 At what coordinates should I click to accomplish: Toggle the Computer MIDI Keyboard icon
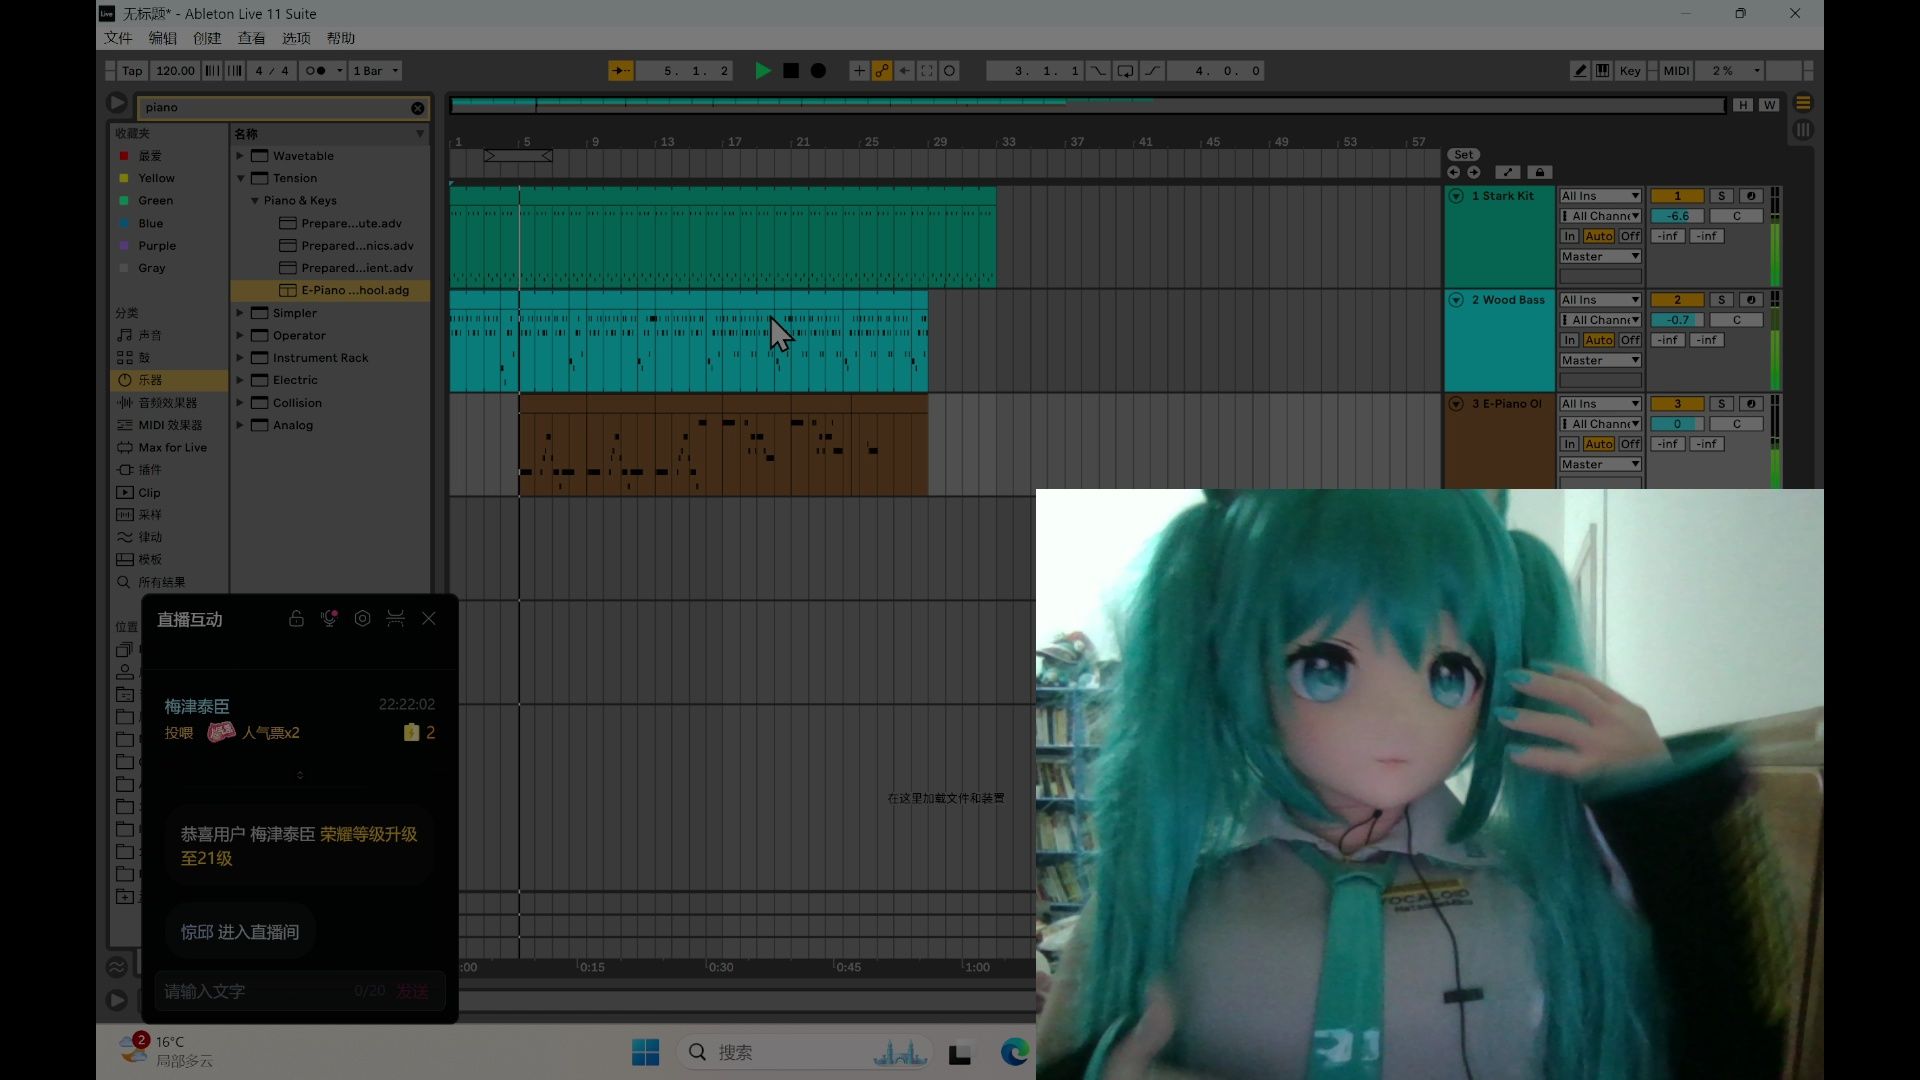1603,71
